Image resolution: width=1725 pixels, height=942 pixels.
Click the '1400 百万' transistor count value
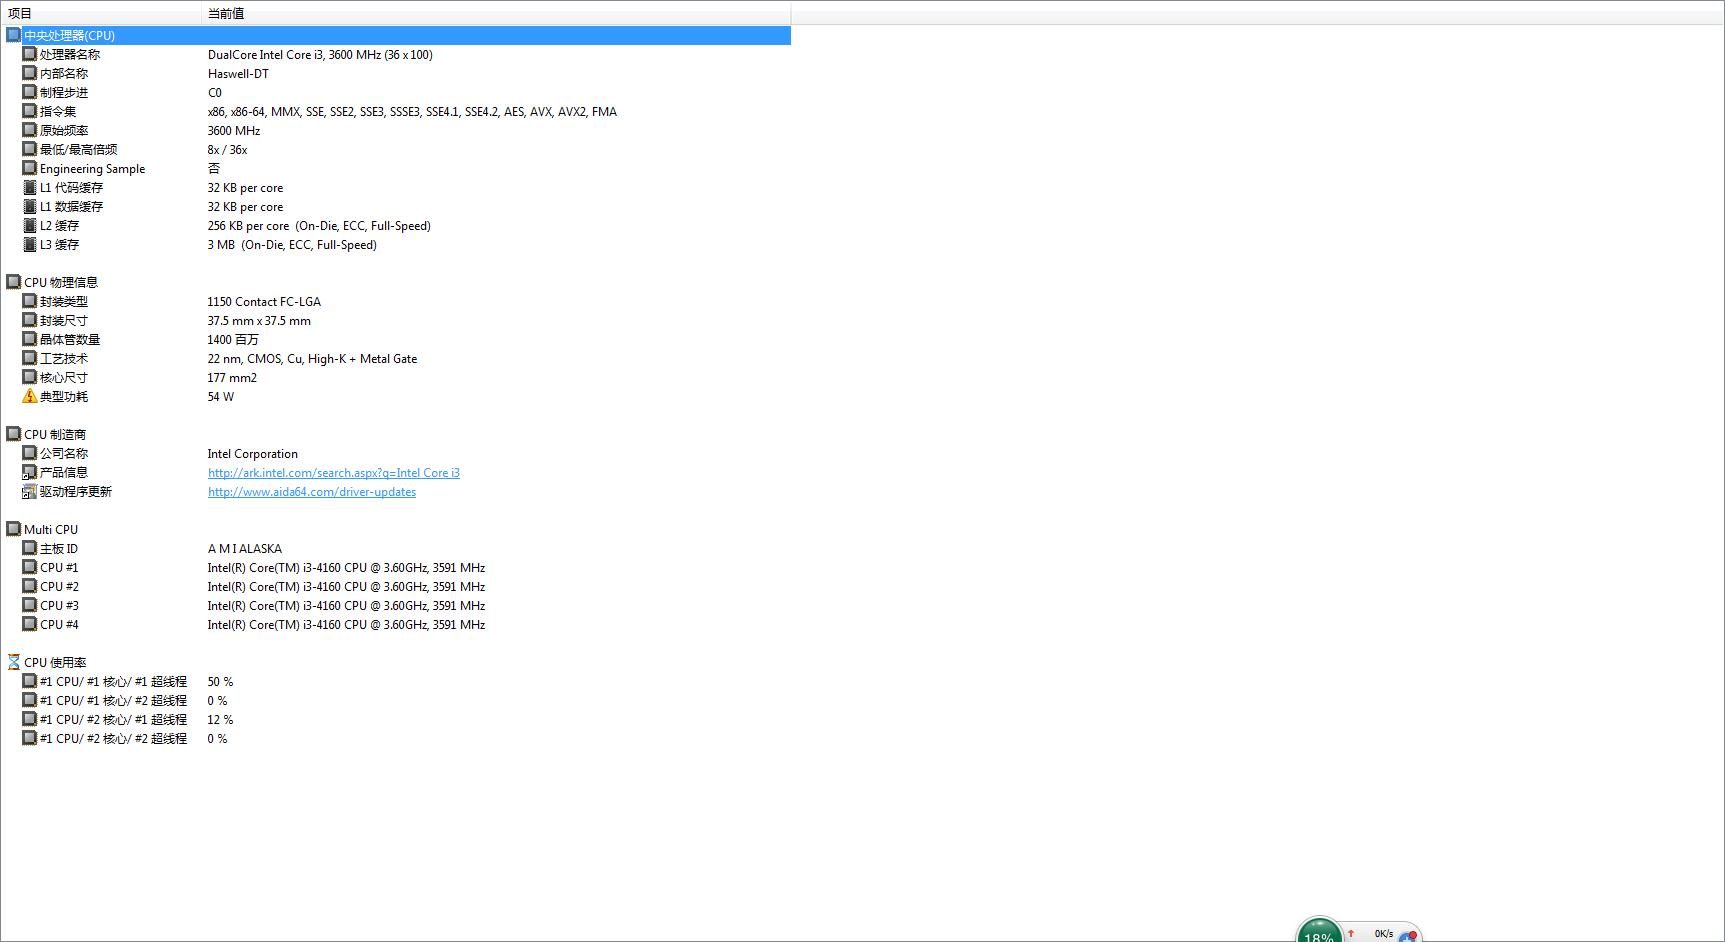(x=233, y=340)
